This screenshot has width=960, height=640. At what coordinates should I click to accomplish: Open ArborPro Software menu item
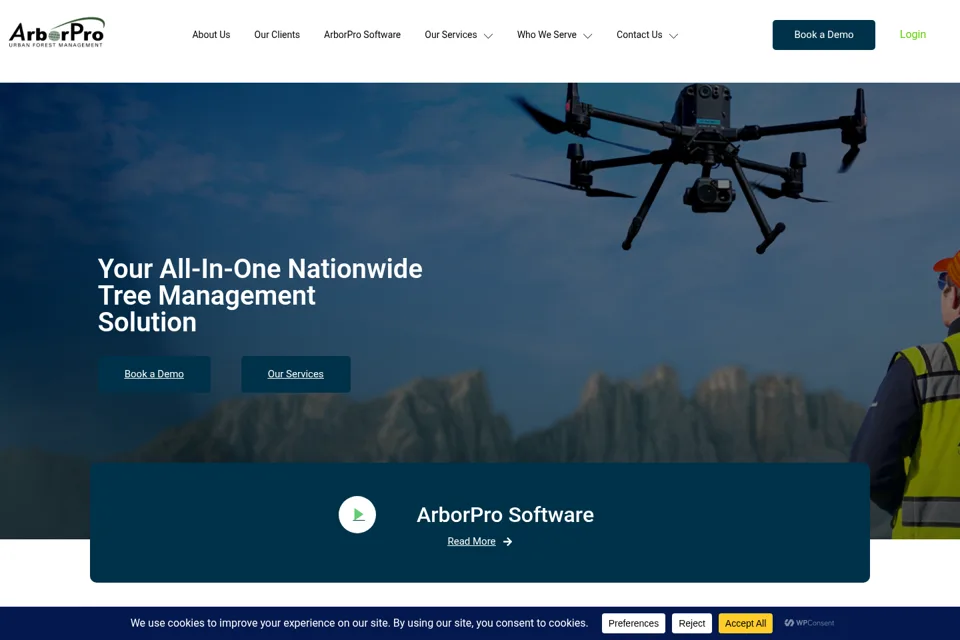point(362,35)
